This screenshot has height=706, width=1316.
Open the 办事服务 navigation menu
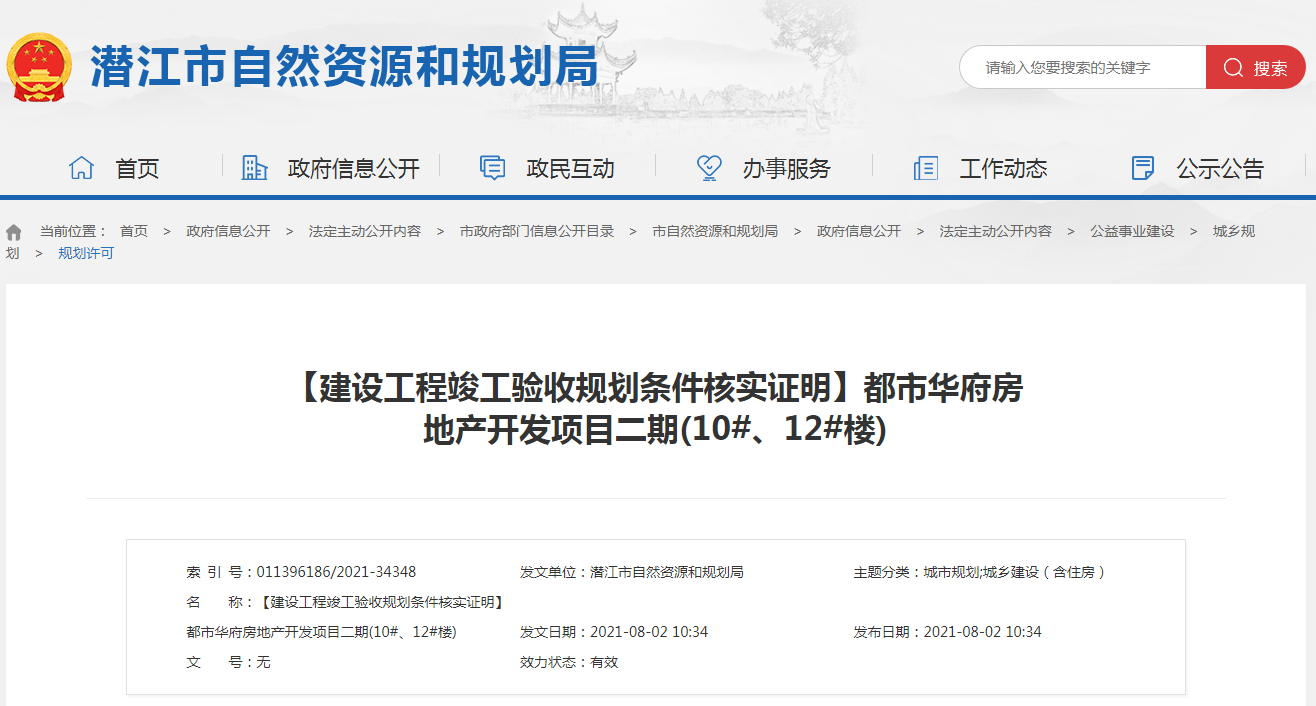pyautogui.click(x=786, y=168)
